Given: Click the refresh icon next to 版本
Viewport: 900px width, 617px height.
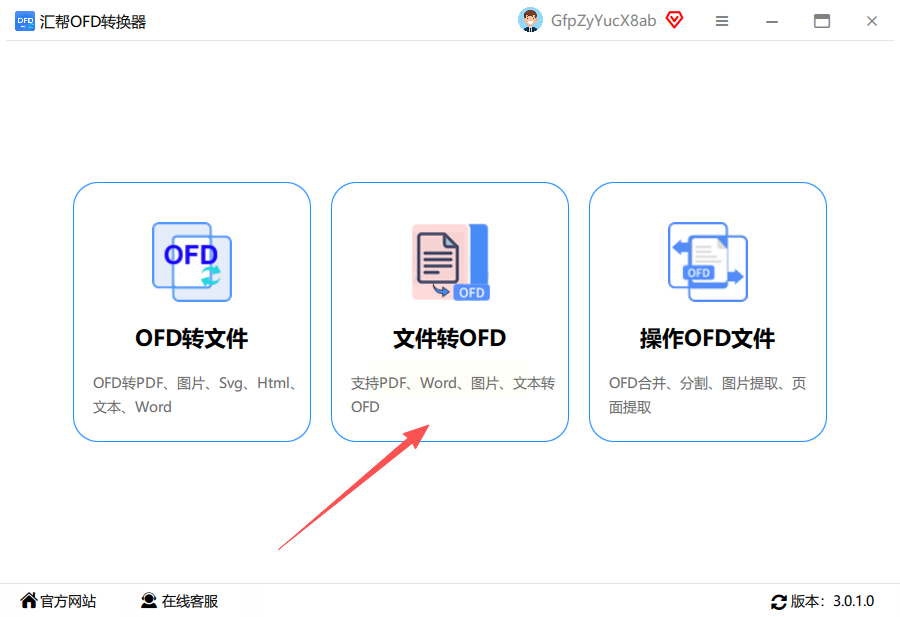Looking at the screenshot, I should click(x=778, y=602).
